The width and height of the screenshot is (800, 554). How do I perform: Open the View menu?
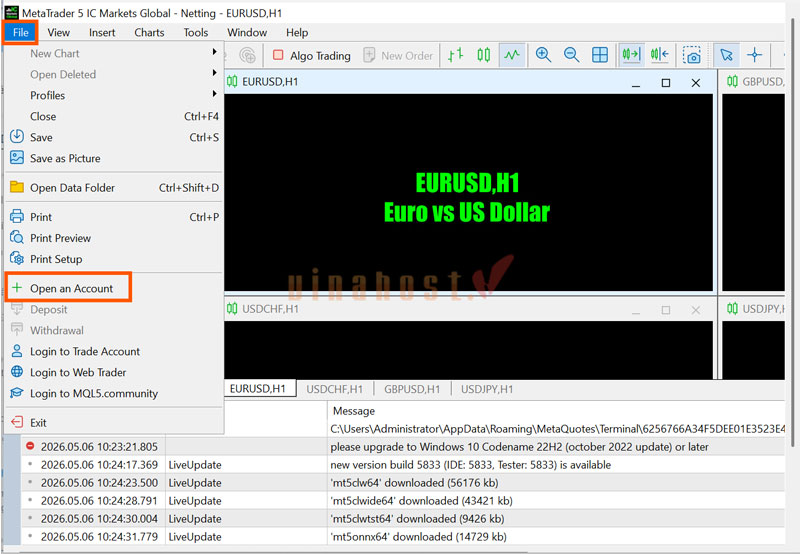pyautogui.click(x=58, y=33)
